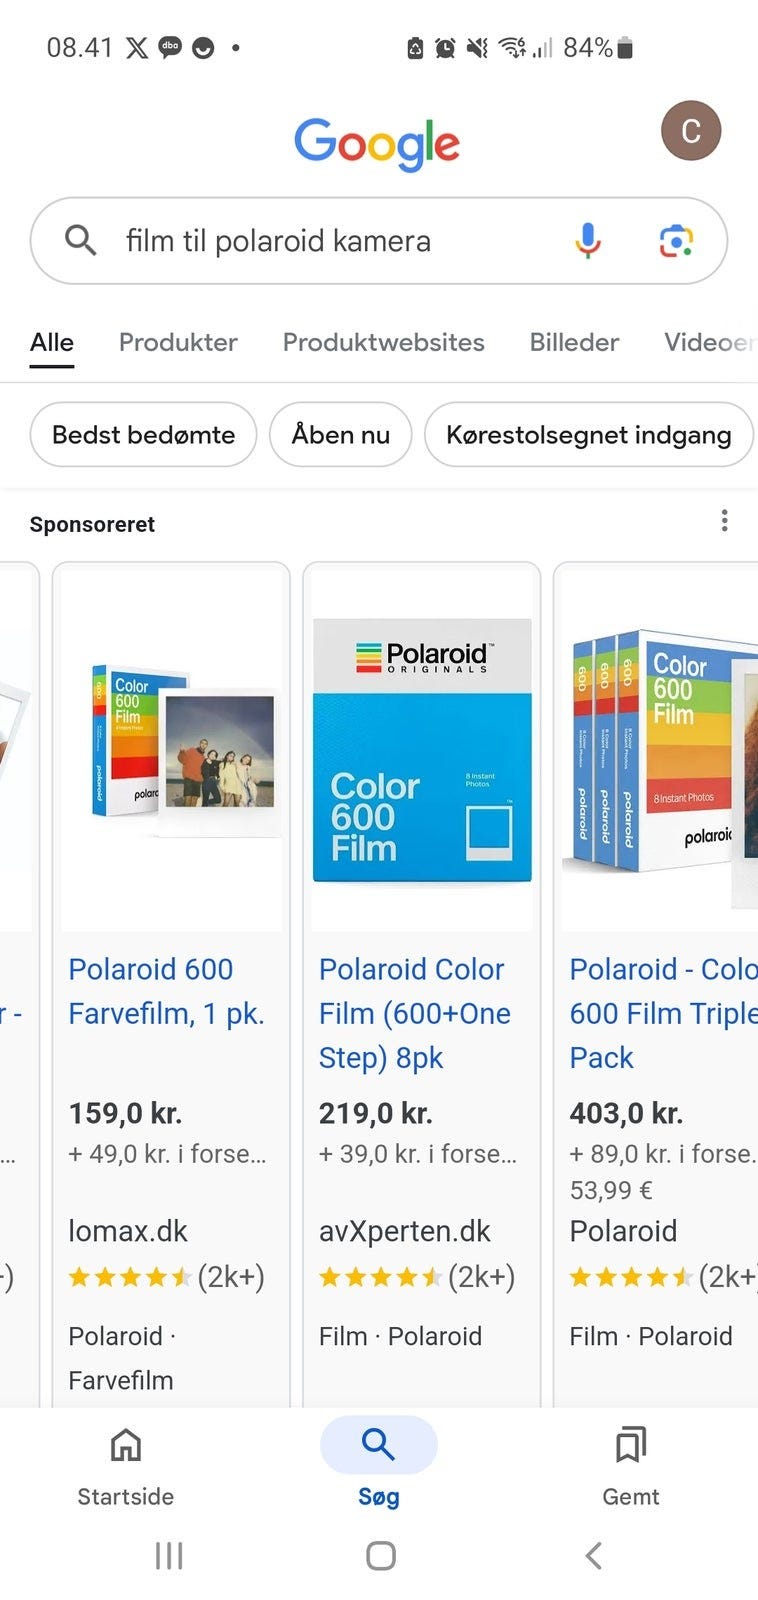Screen dimensions: 758x1600
Task: Toggle the Bedst bedømte filter chip
Action: pyautogui.click(x=143, y=435)
